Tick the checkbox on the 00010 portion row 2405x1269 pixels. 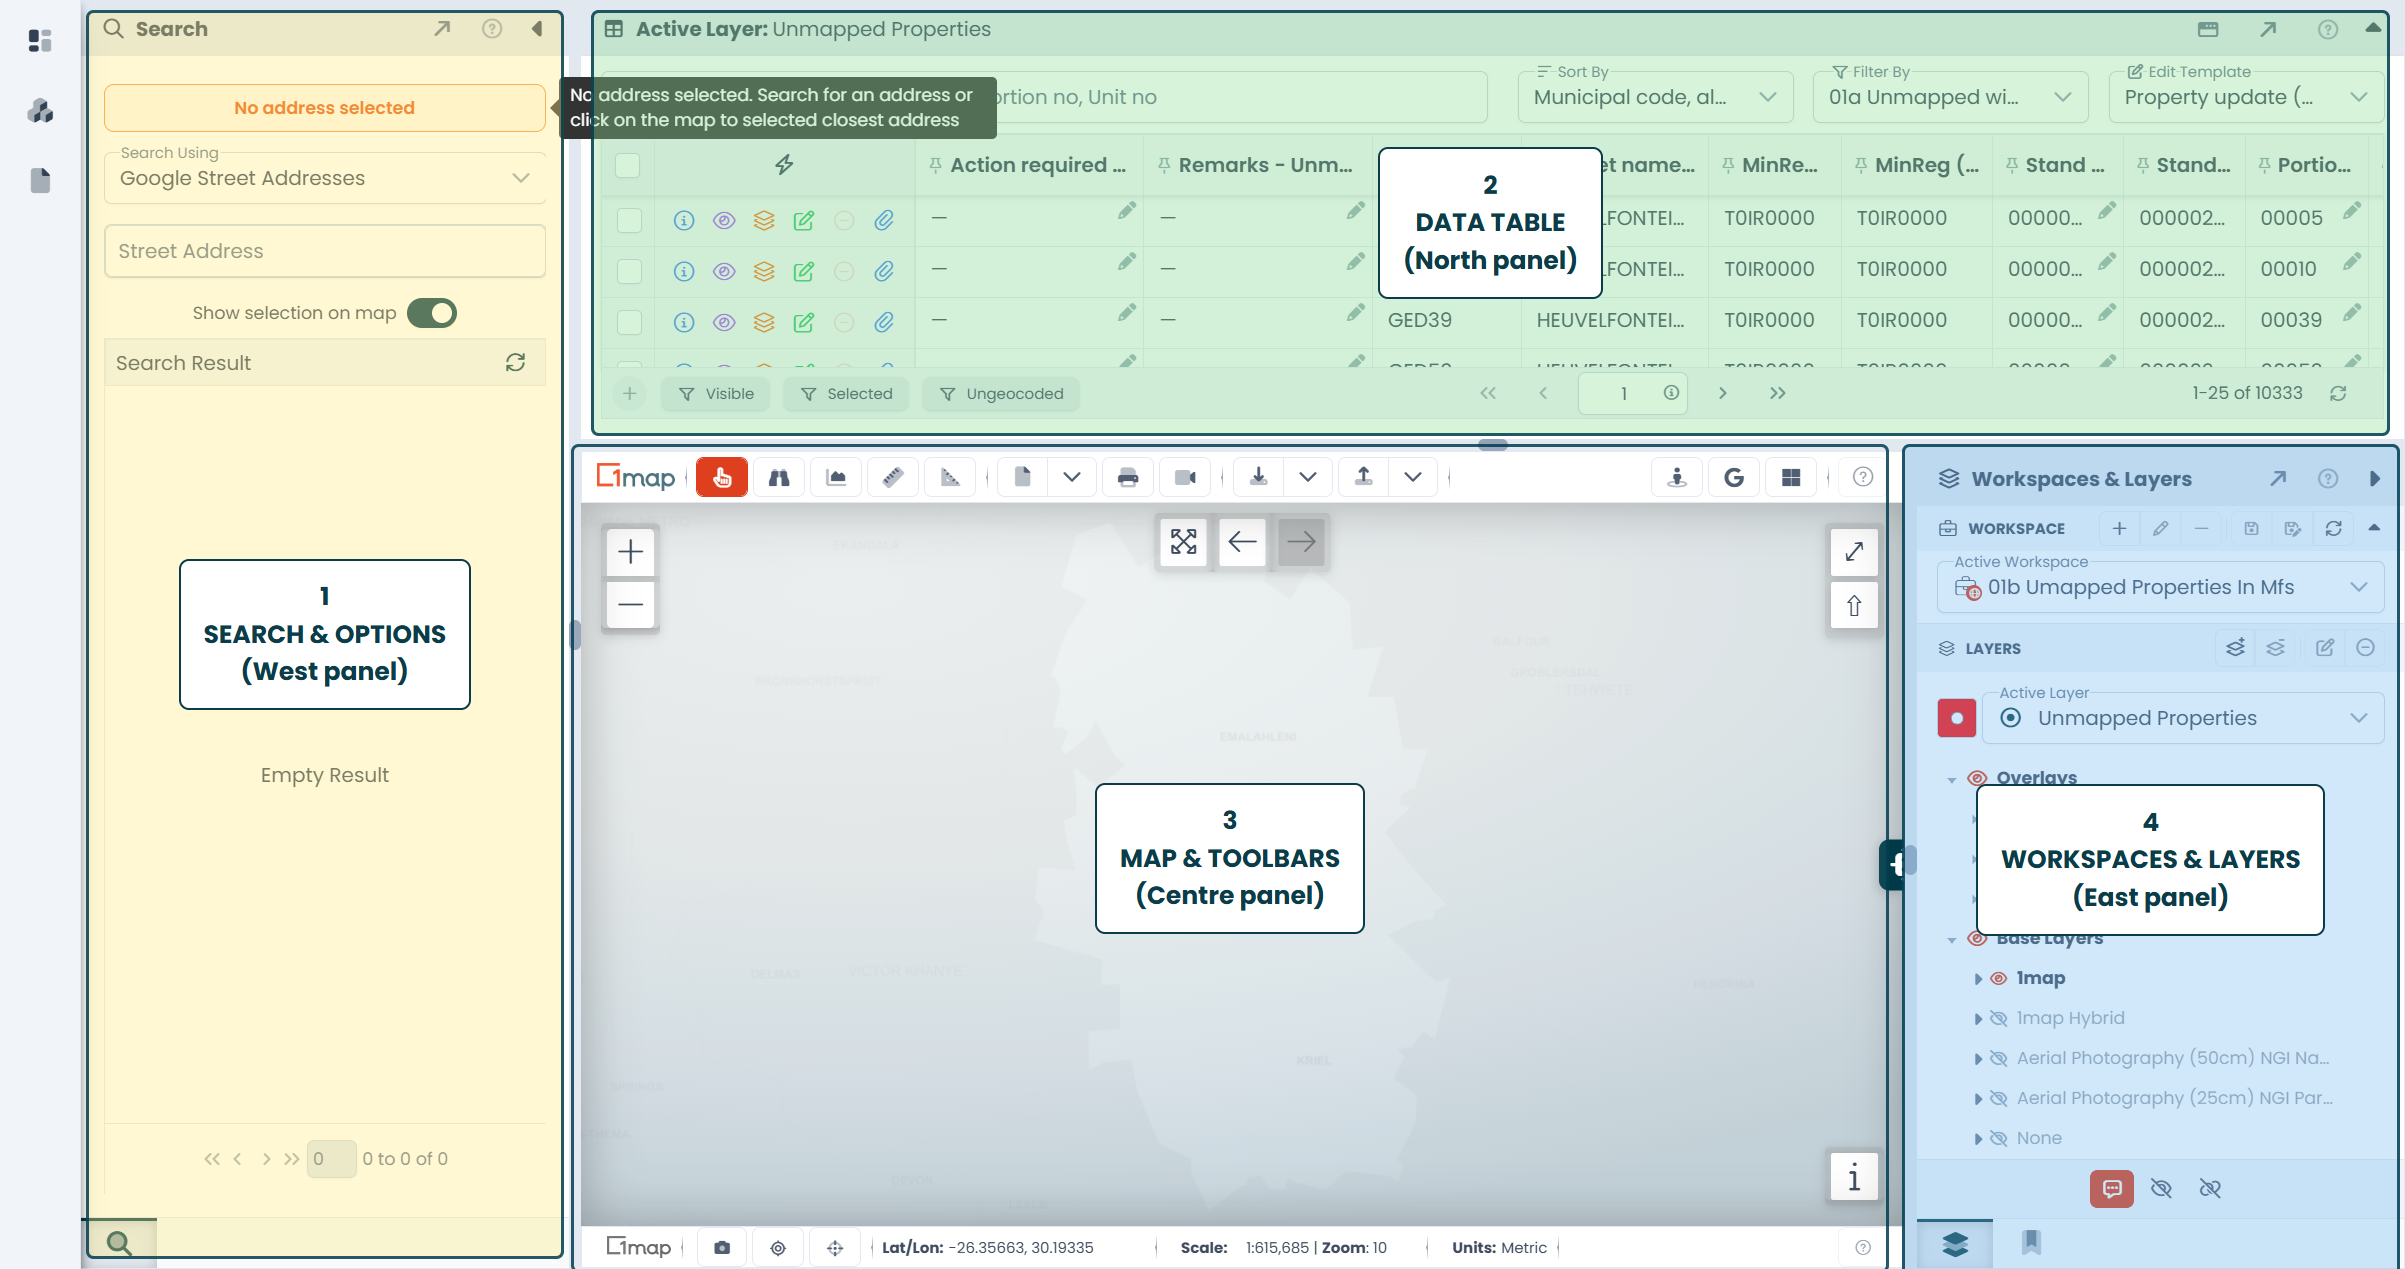(629, 271)
